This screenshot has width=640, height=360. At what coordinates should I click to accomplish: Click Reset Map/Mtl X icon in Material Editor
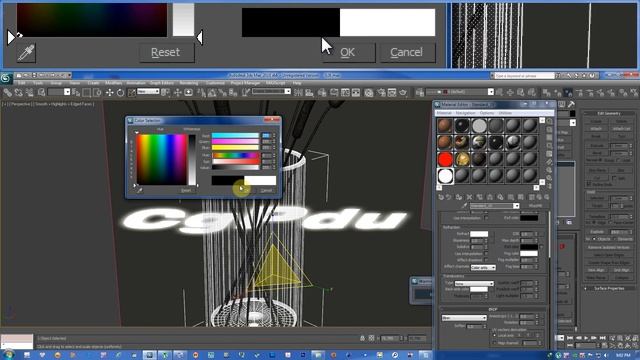pyautogui.click(x=469, y=197)
